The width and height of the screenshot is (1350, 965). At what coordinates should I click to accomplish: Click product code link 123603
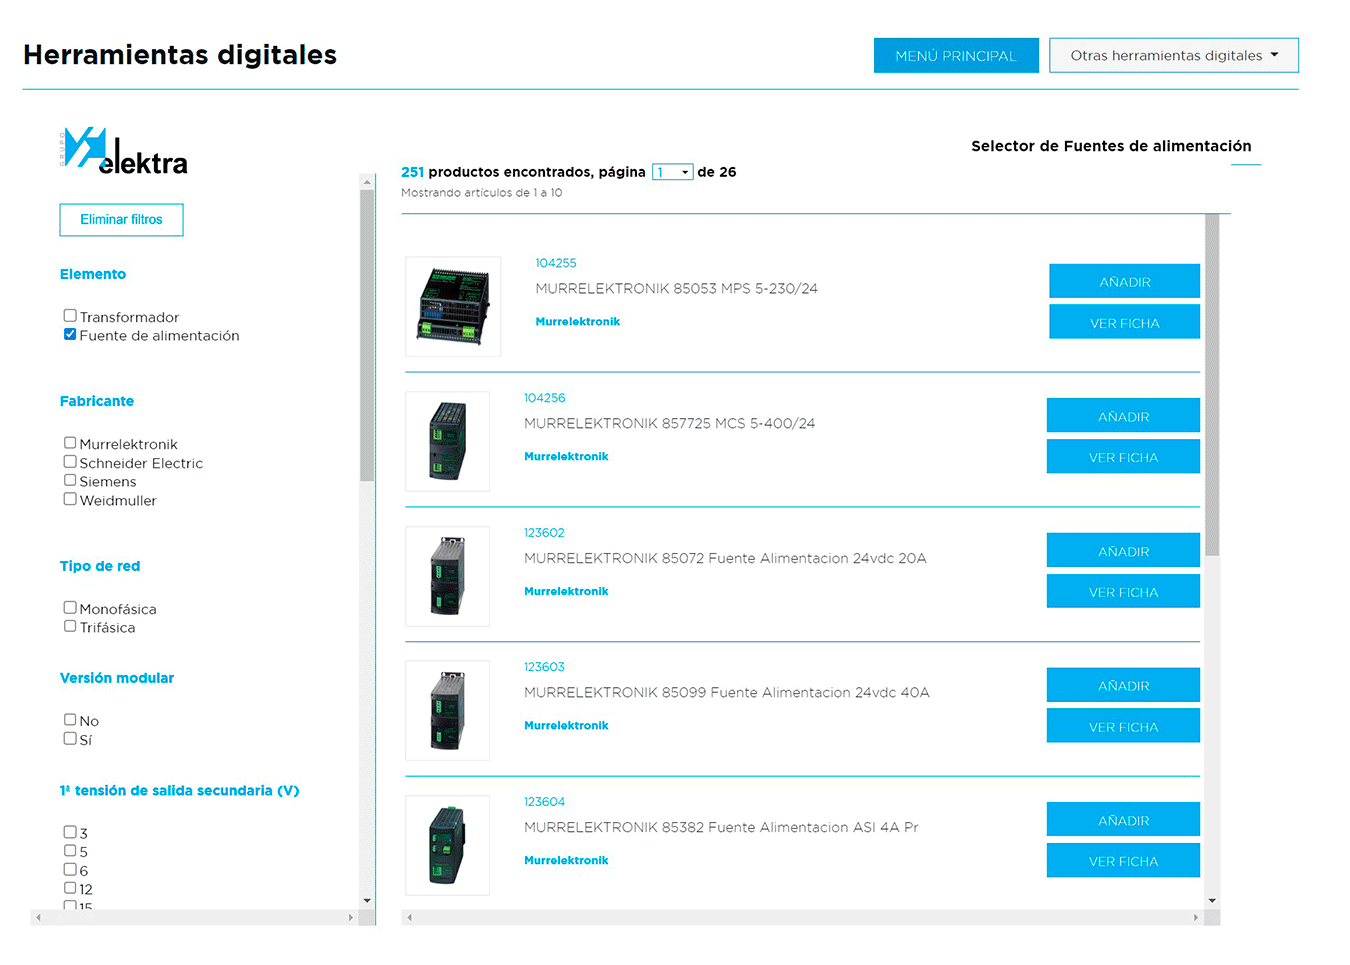click(545, 667)
